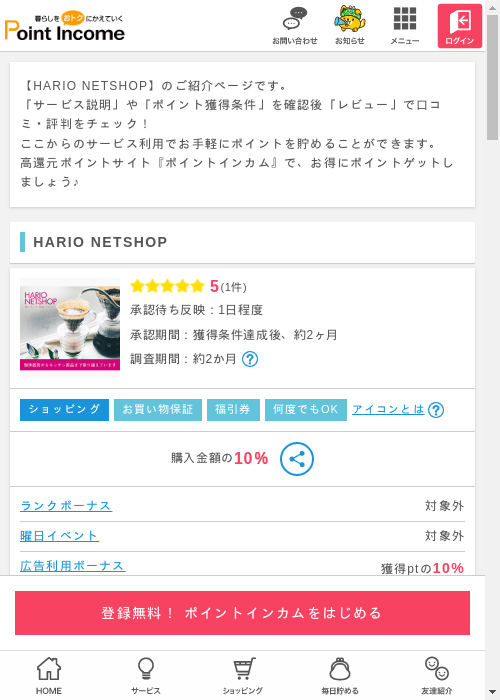Open ショッピング cart tab in bottom bar
The height and width of the screenshot is (700, 500).
(243, 675)
